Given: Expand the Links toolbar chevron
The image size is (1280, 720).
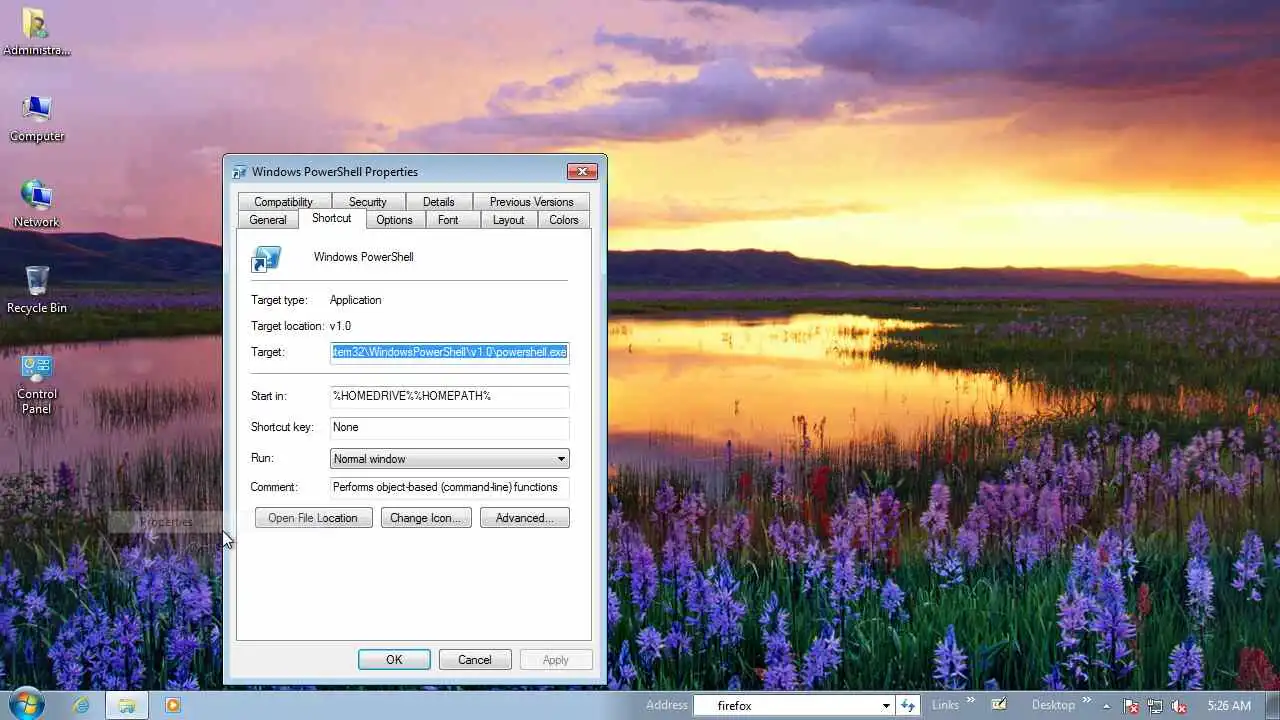Looking at the screenshot, I should pyautogui.click(x=970, y=701).
